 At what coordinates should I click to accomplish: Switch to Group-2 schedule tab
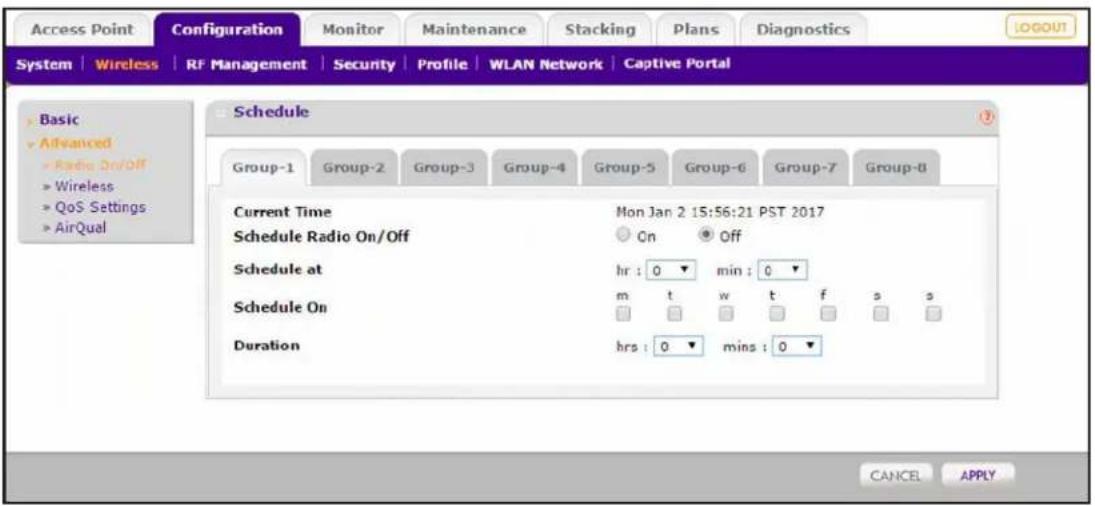[x=355, y=168]
